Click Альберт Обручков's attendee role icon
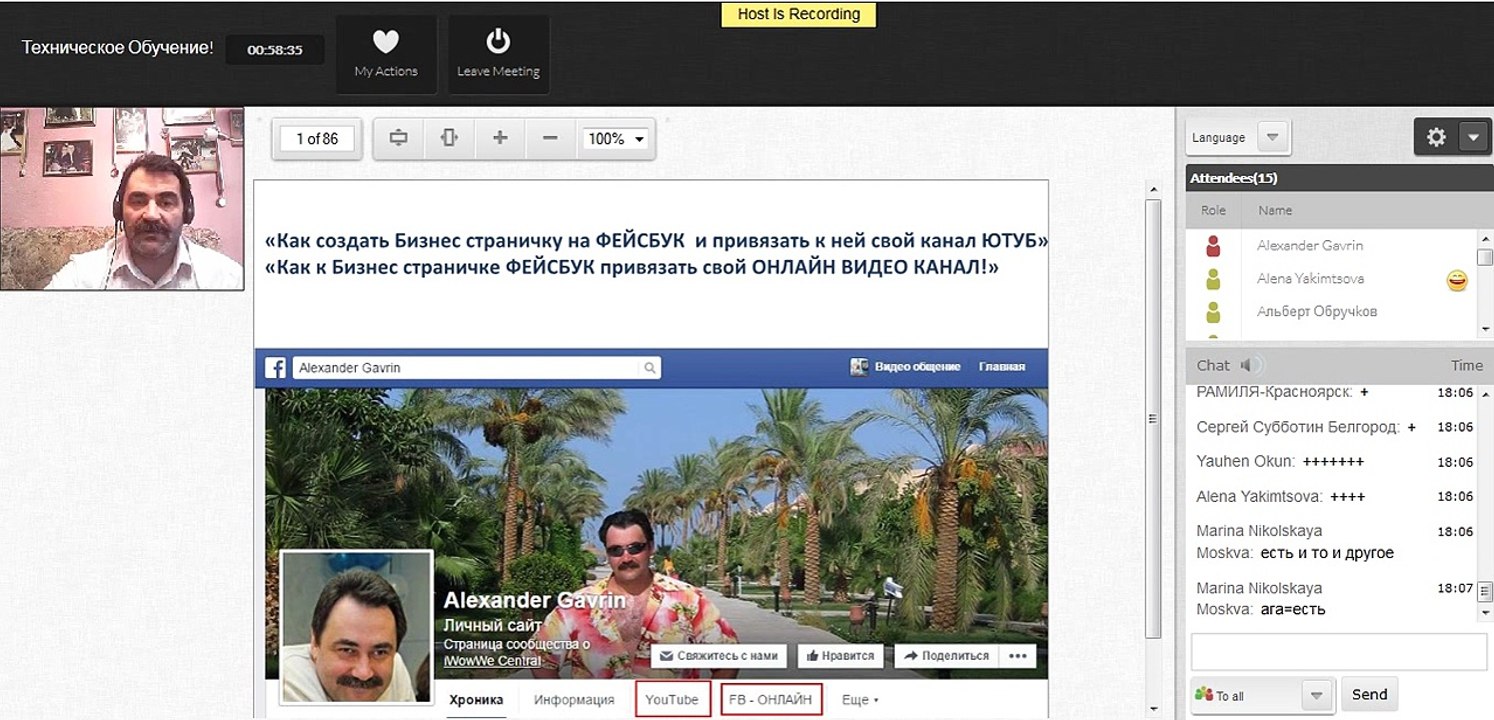 (1213, 311)
